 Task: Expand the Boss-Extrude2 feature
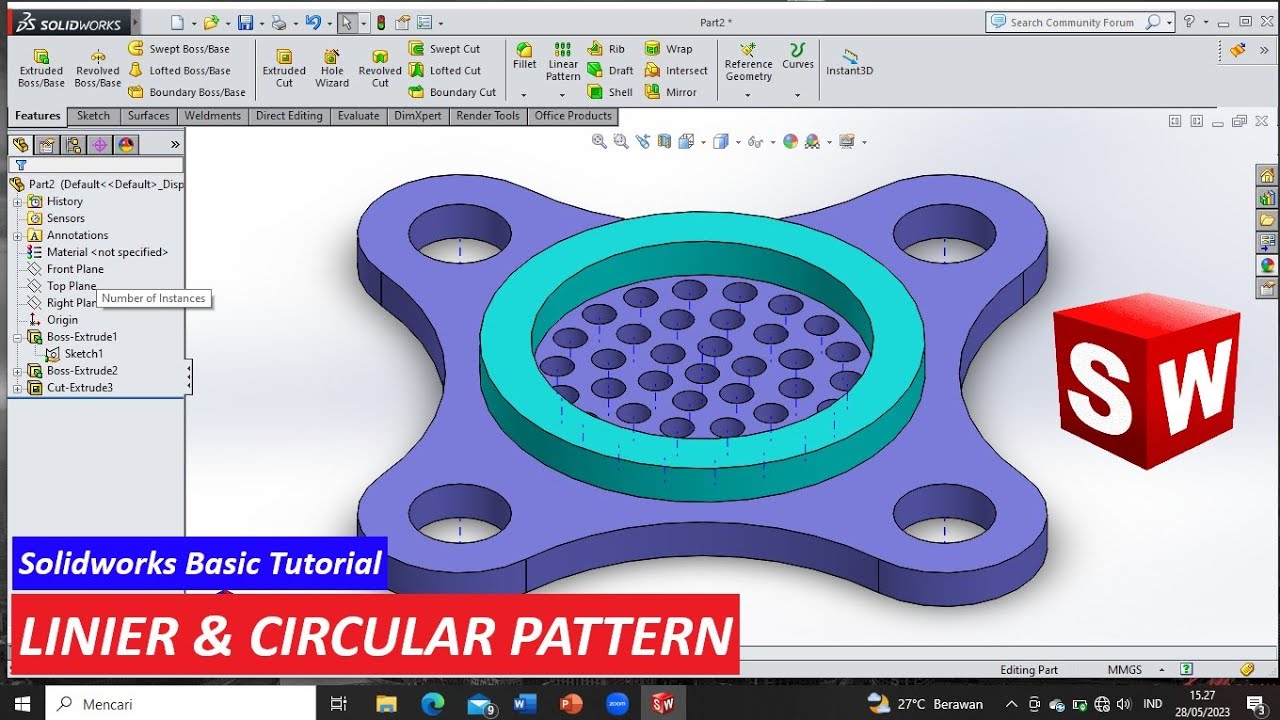[17, 371]
